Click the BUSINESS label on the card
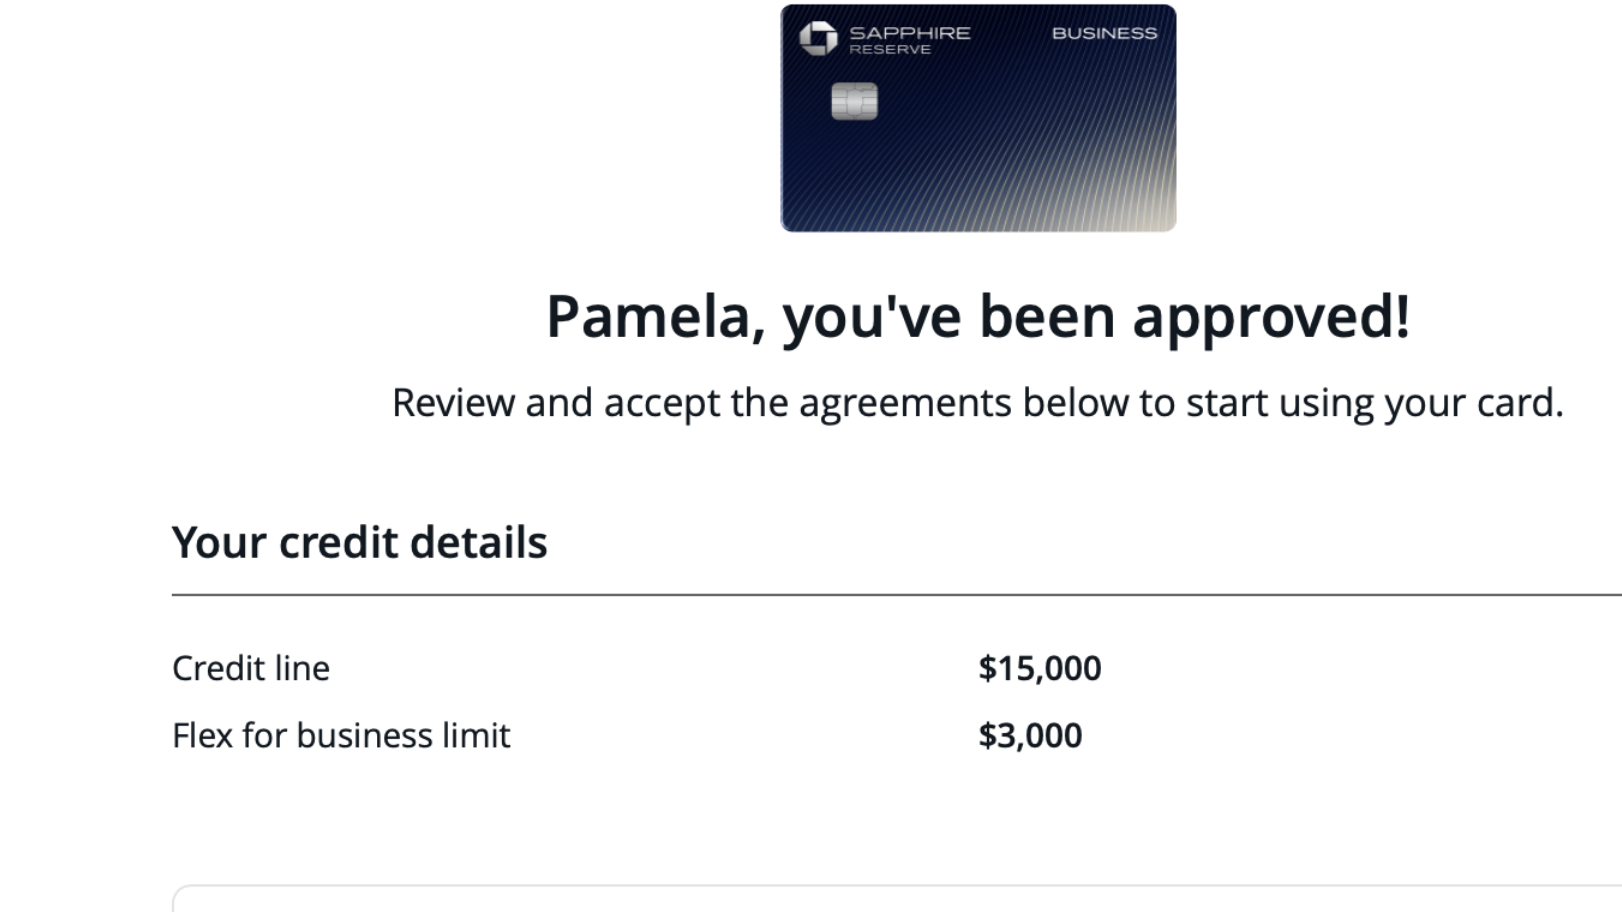The image size is (1622, 912). click(1104, 33)
